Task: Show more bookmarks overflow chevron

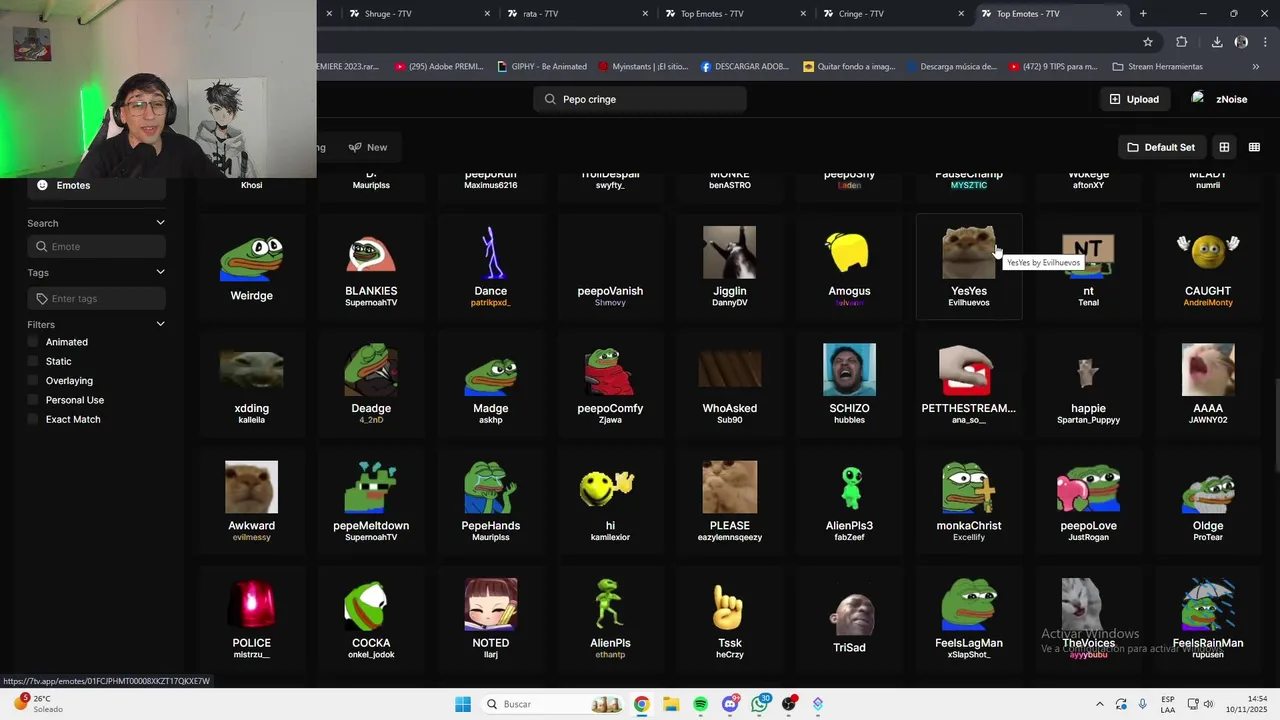Action: [1255, 67]
